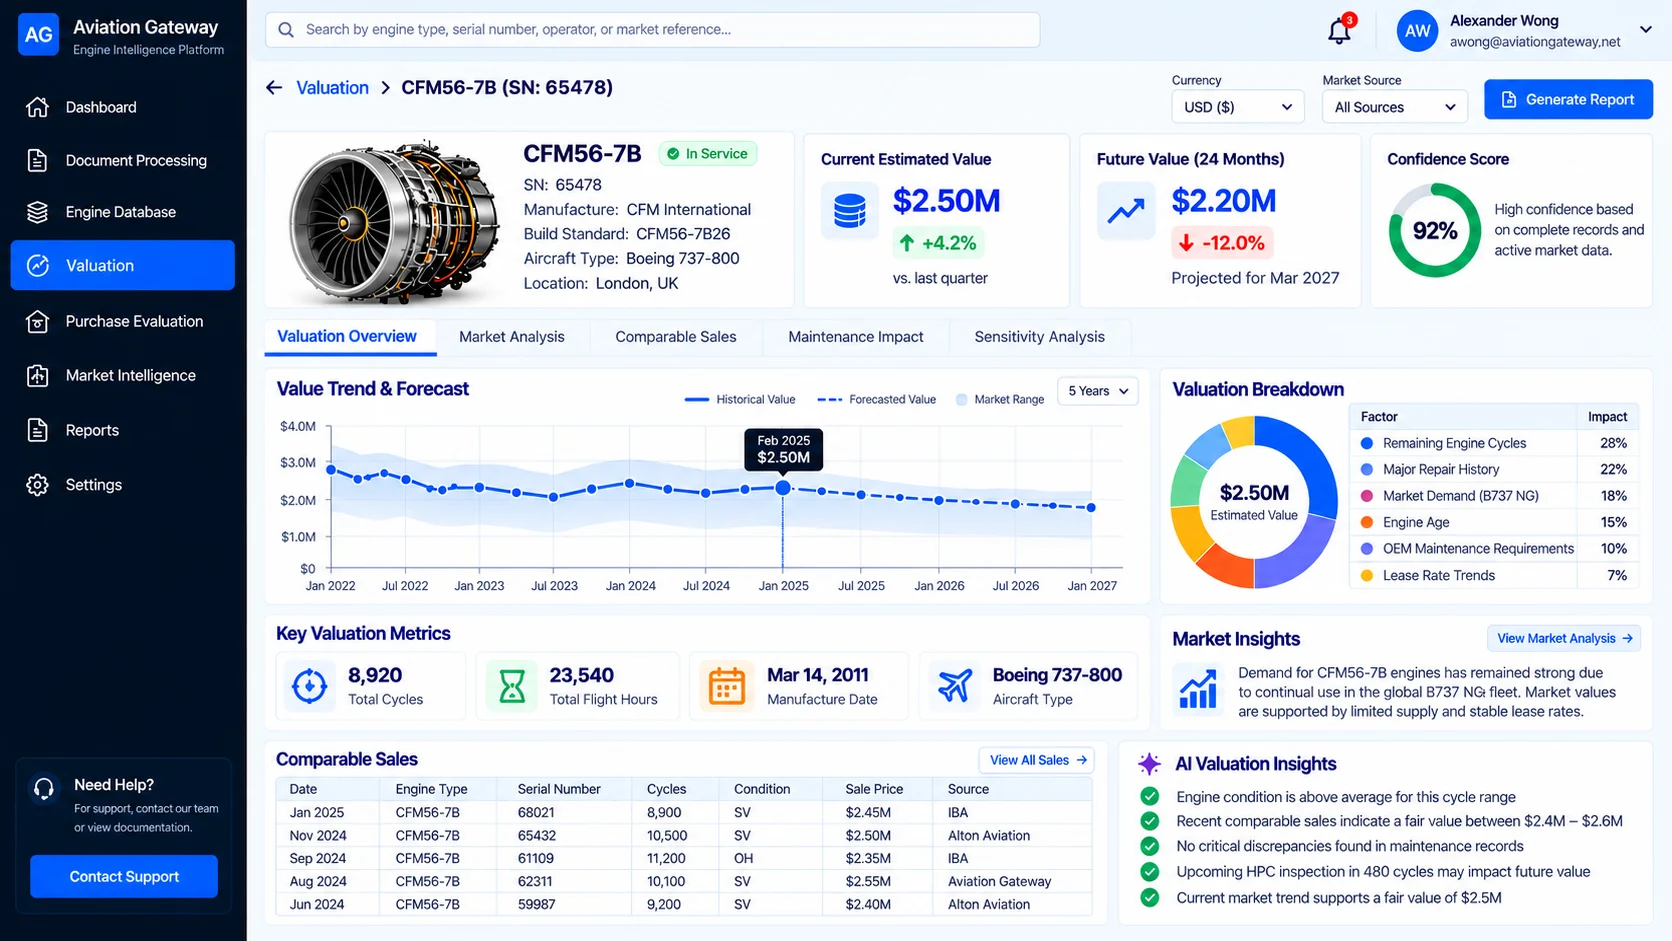
Task: Switch to the Comparable Sales tab
Action: (676, 337)
